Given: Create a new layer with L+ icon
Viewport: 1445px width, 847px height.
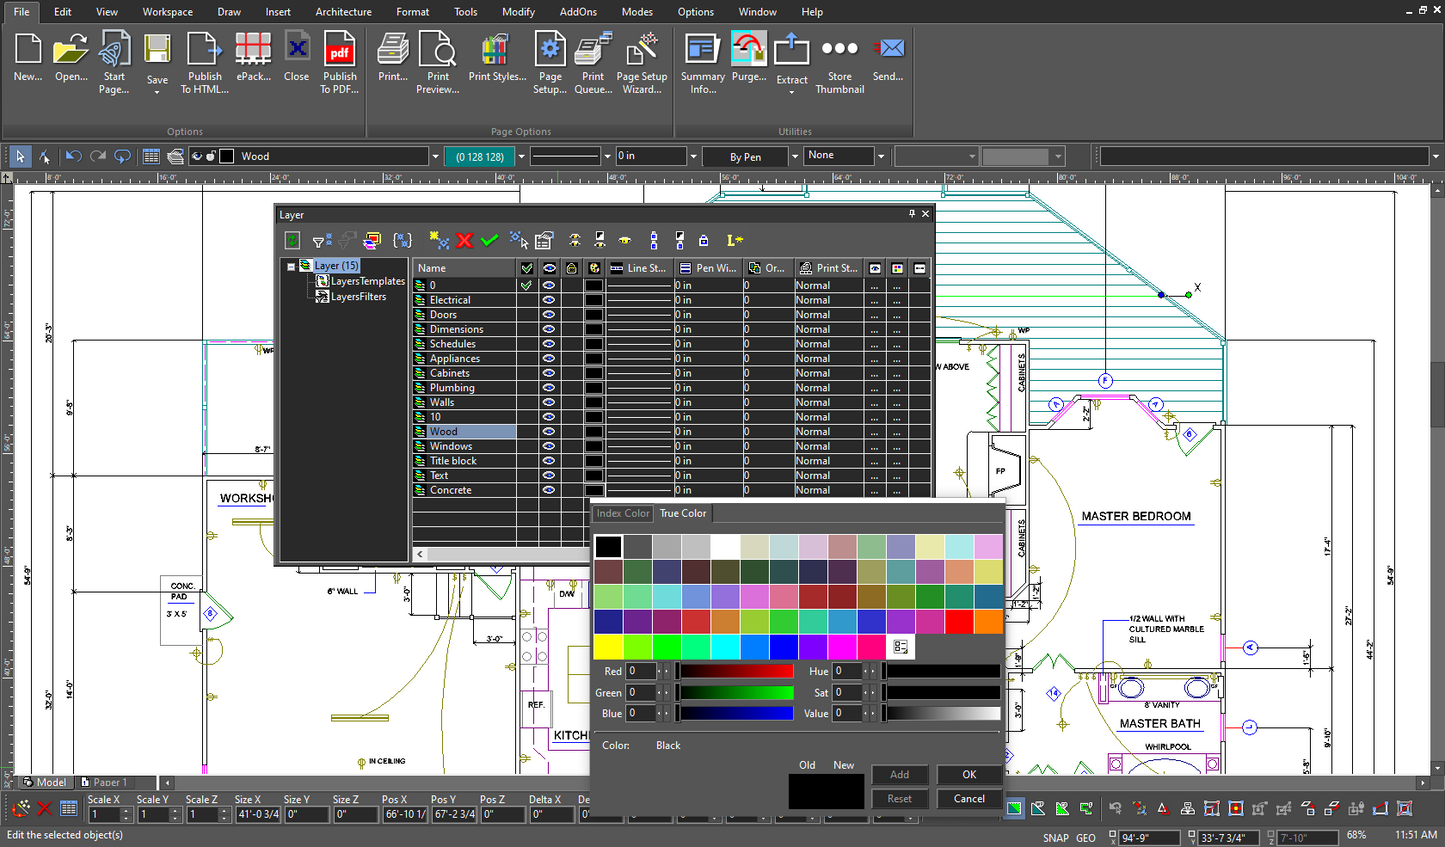Looking at the screenshot, I should tap(735, 240).
